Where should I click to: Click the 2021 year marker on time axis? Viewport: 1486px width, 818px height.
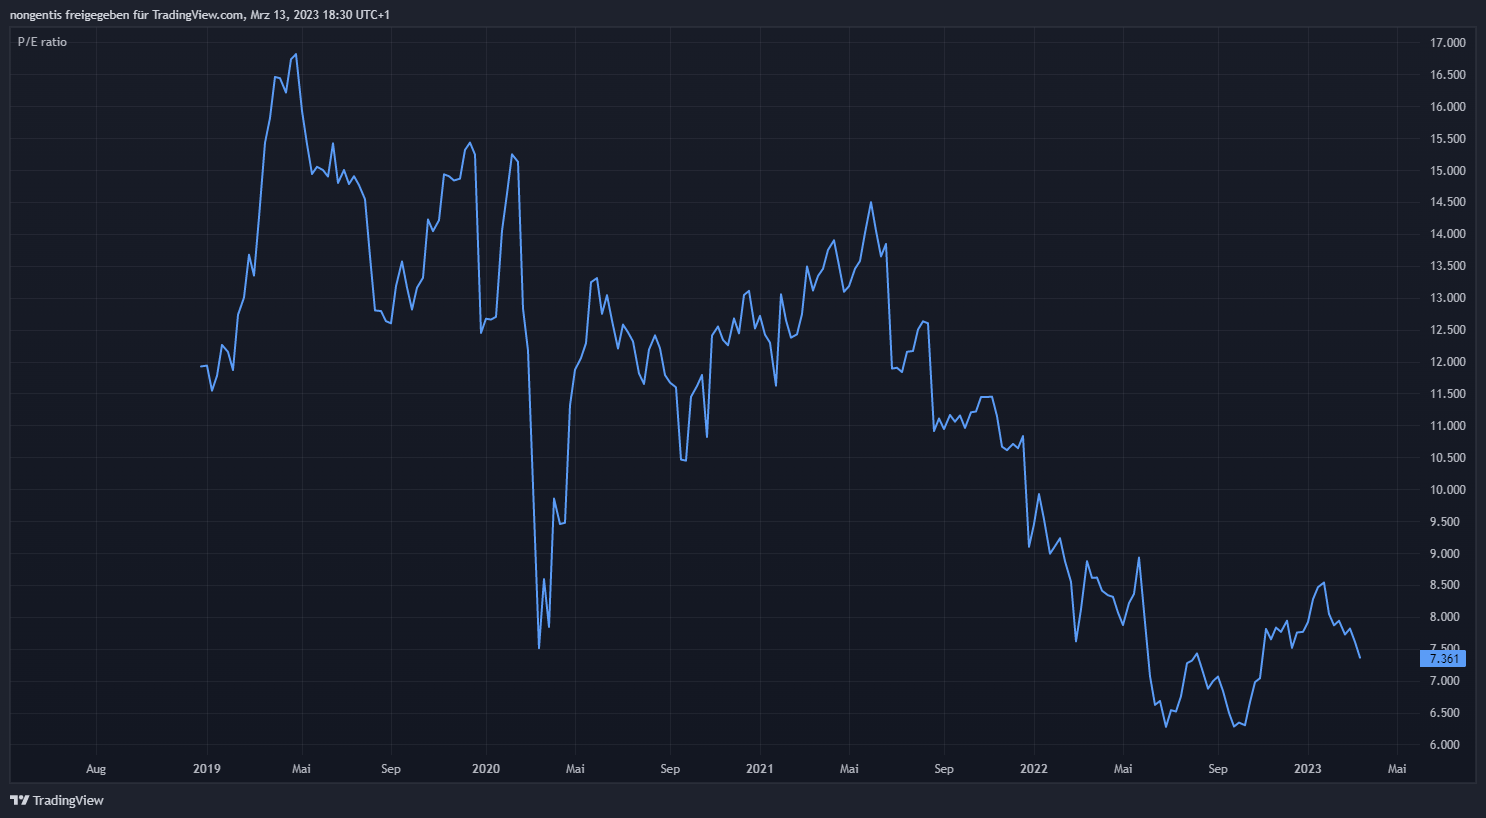click(x=759, y=769)
